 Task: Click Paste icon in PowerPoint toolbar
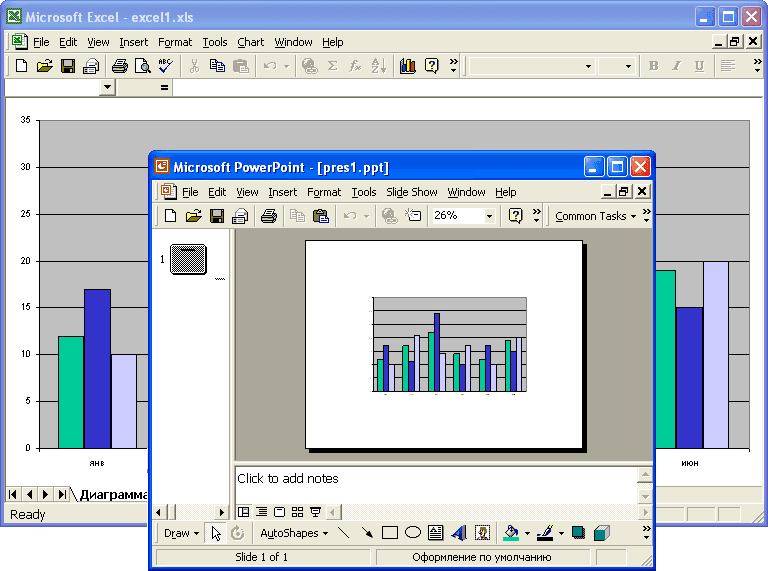321,215
